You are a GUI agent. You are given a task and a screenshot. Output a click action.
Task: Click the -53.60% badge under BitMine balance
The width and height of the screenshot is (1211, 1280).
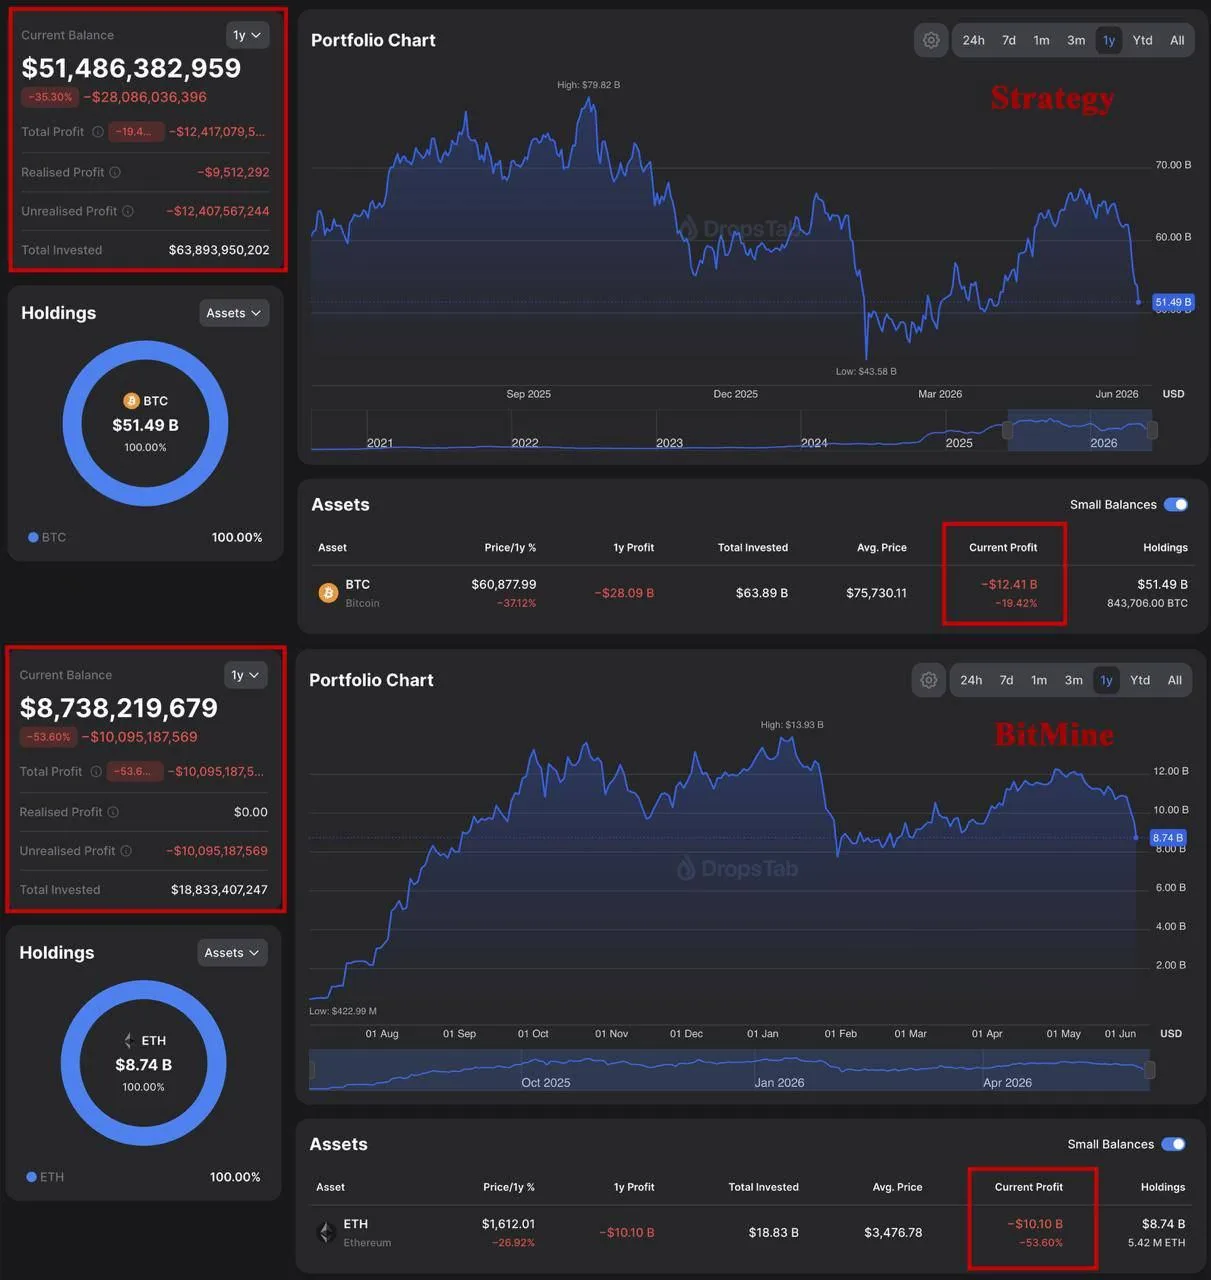click(48, 737)
